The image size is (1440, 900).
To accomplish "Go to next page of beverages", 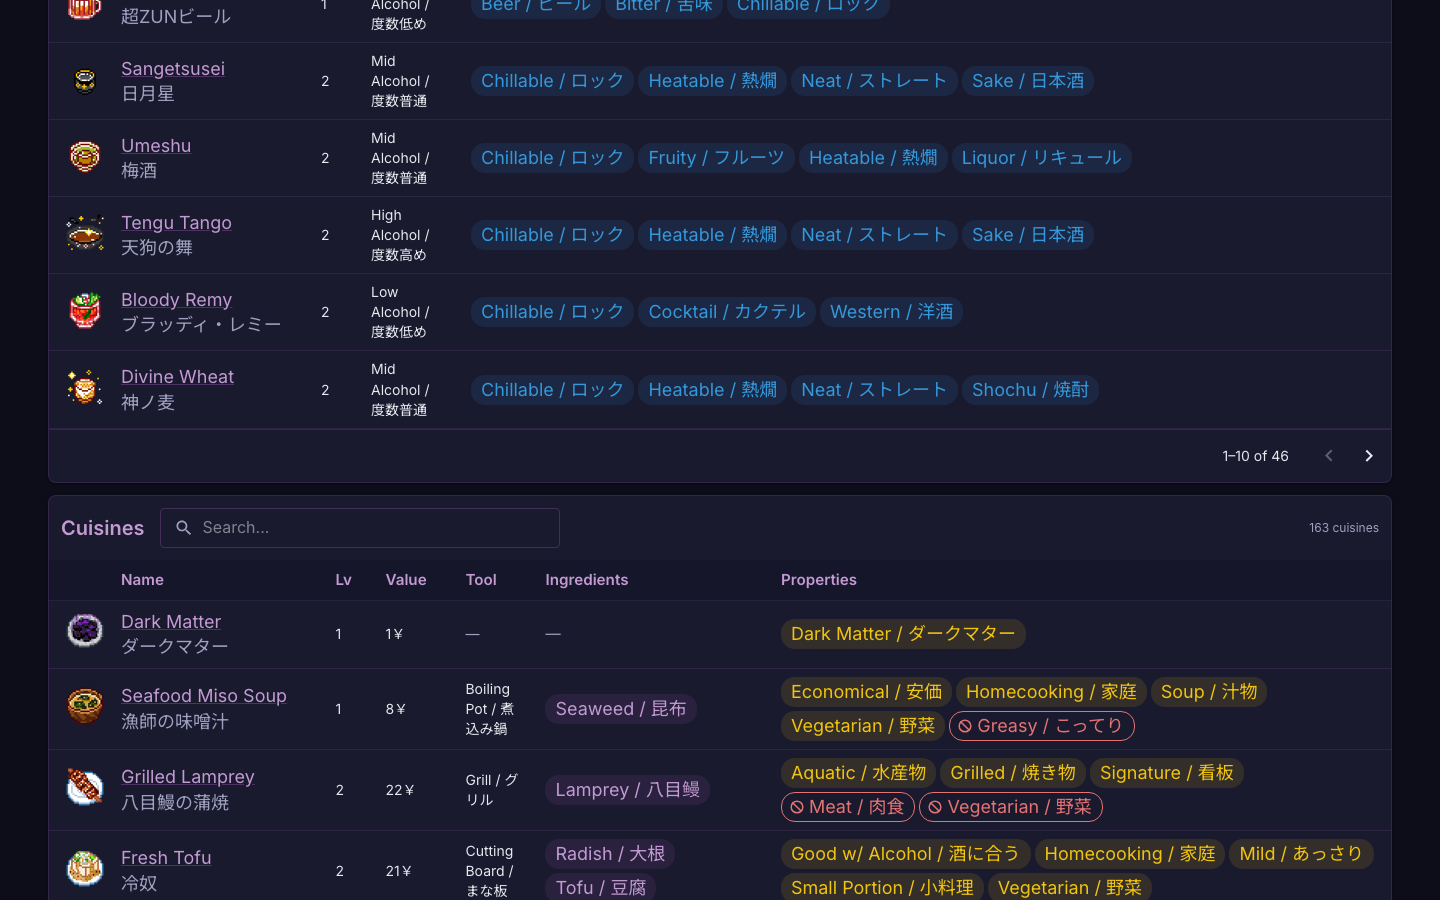I will tap(1369, 456).
